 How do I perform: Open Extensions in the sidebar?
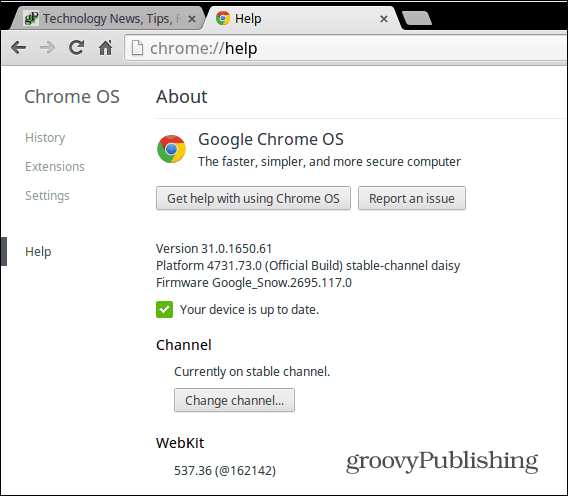(55, 167)
